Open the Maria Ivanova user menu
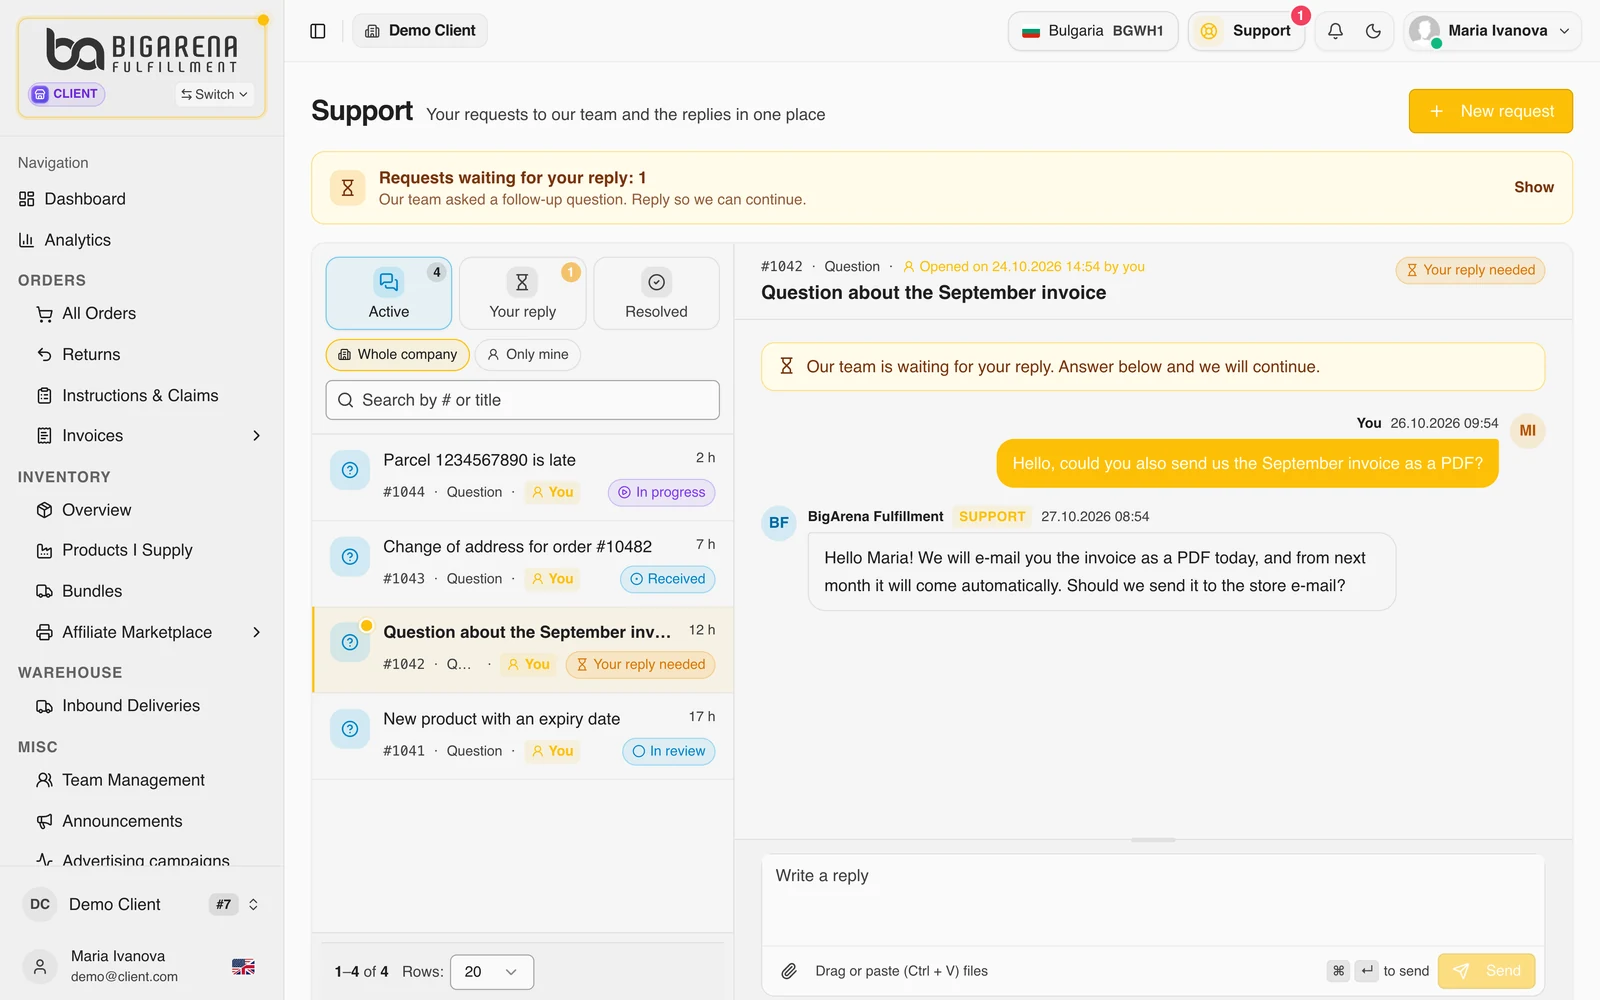1600x1000 pixels. [1492, 31]
